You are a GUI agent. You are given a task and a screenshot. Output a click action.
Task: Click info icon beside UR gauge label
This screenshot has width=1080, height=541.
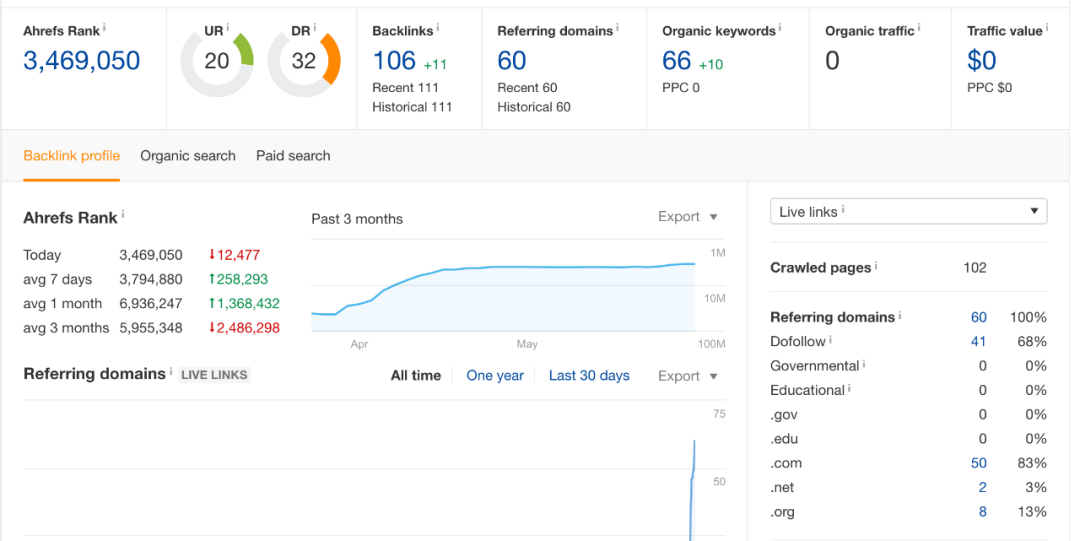pos(228,28)
